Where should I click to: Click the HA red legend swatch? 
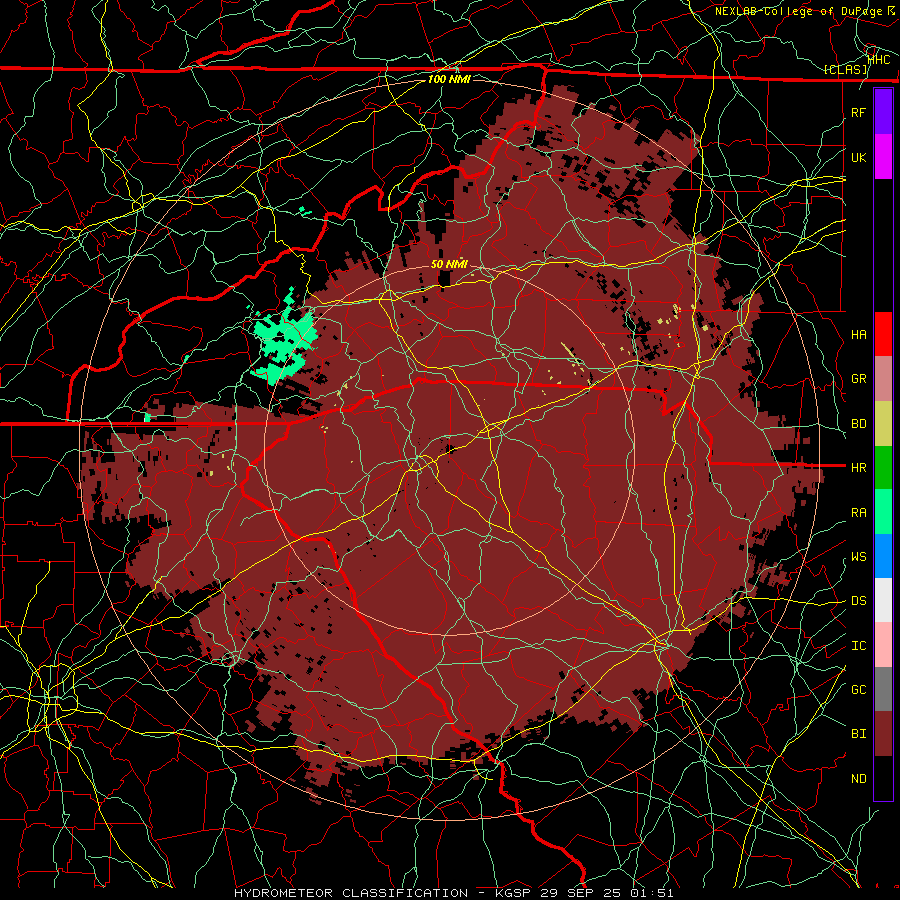883,334
